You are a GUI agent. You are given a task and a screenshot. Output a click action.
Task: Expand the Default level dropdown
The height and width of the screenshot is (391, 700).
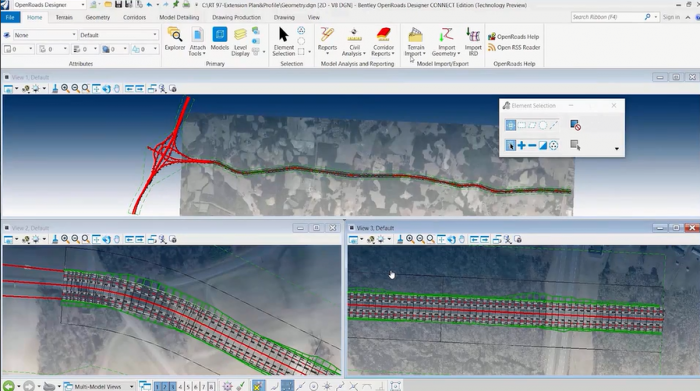point(118,35)
